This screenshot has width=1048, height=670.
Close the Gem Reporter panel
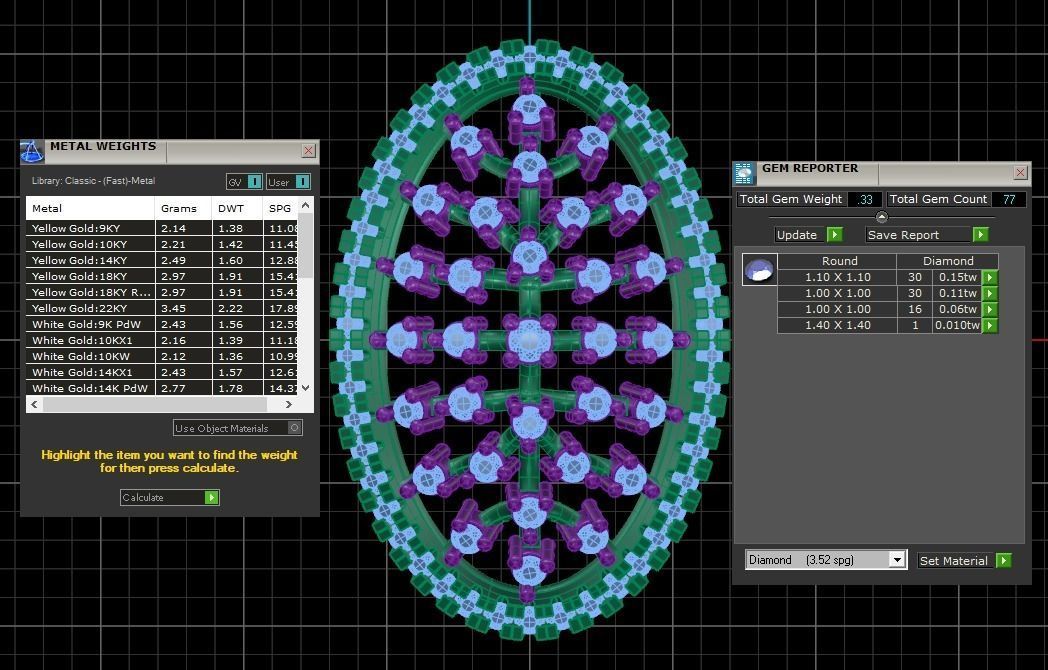[x=1021, y=173]
